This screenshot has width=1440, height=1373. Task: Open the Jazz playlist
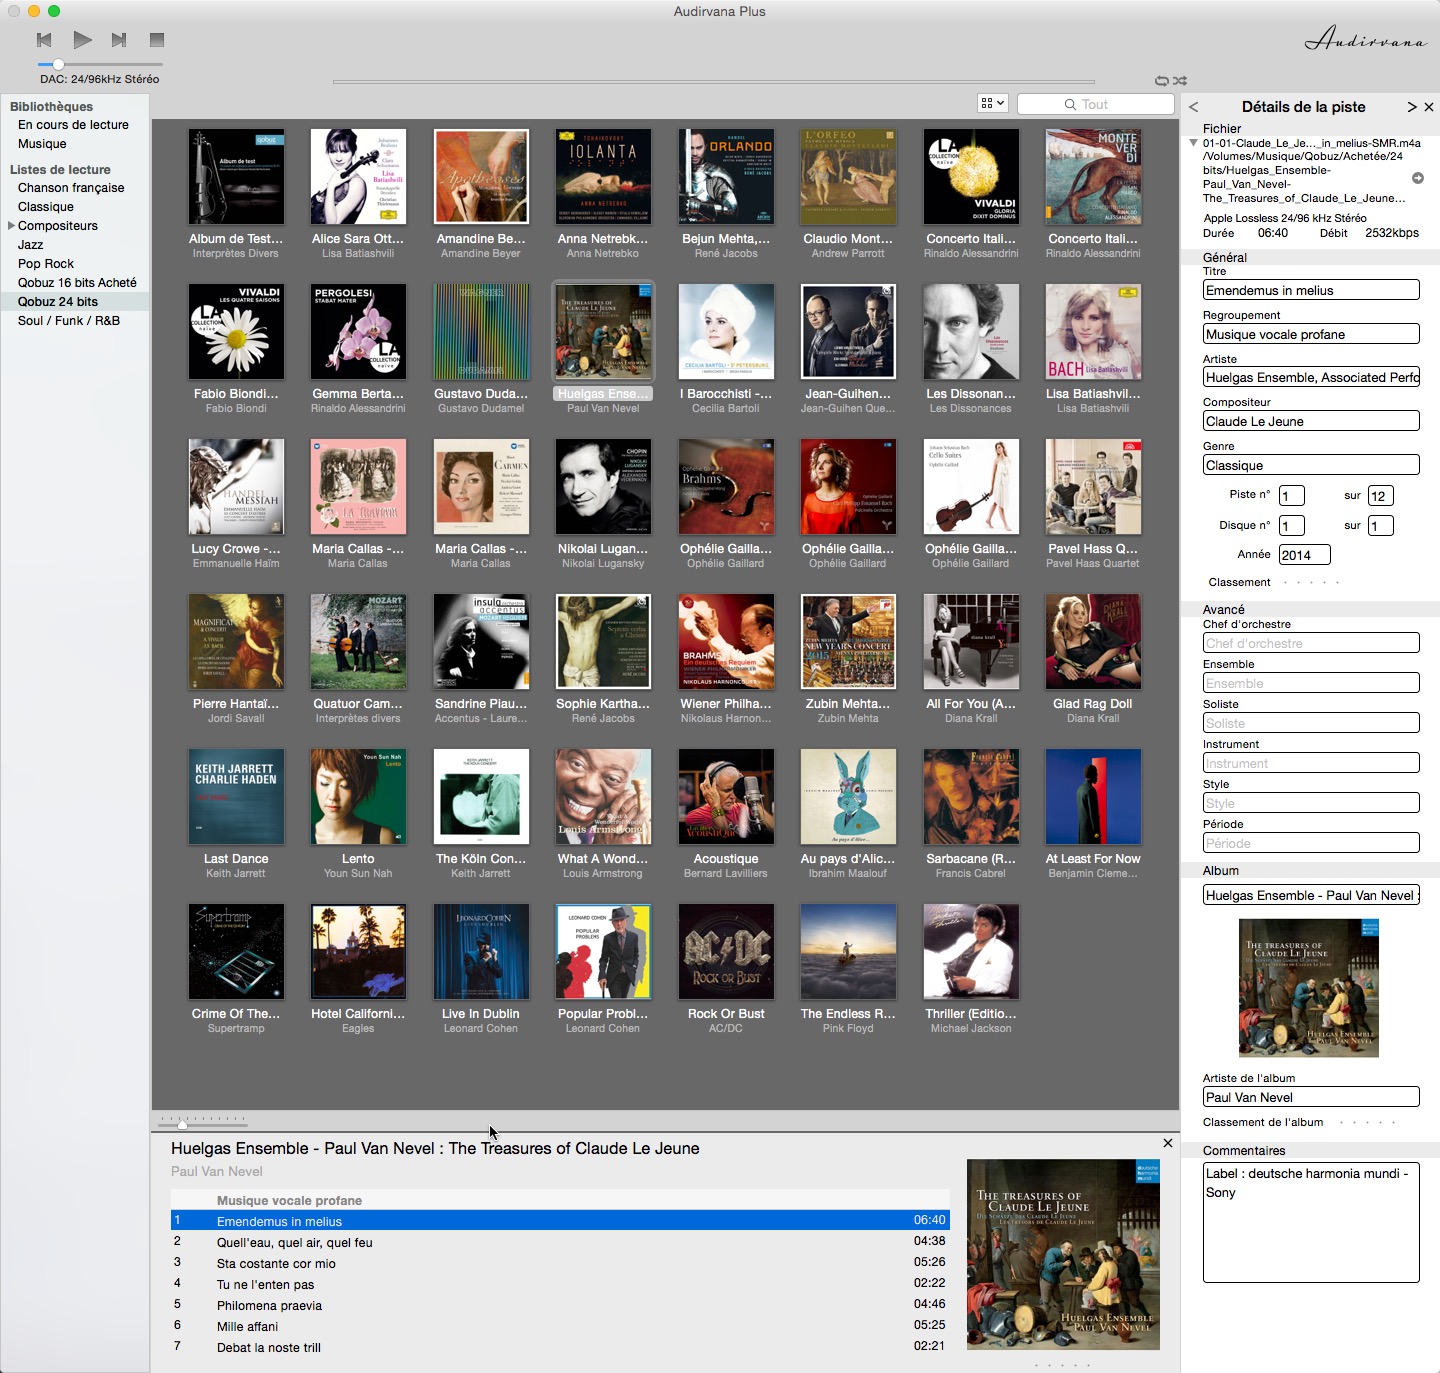point(31,245)
